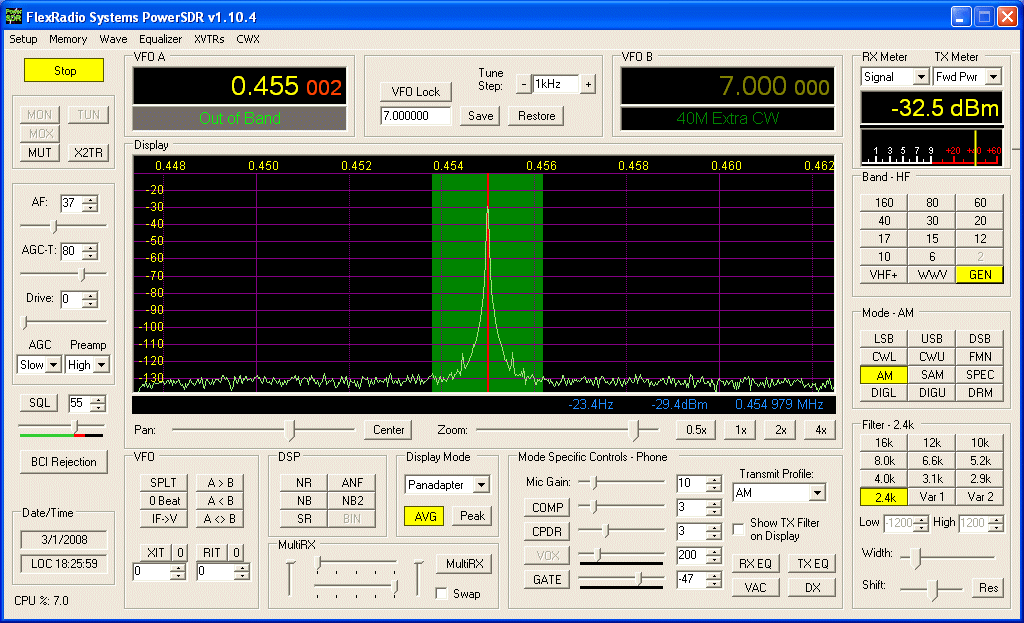
Task: Select the 40 meter band button
Action: pyautogui.click(x=884, y=221)
